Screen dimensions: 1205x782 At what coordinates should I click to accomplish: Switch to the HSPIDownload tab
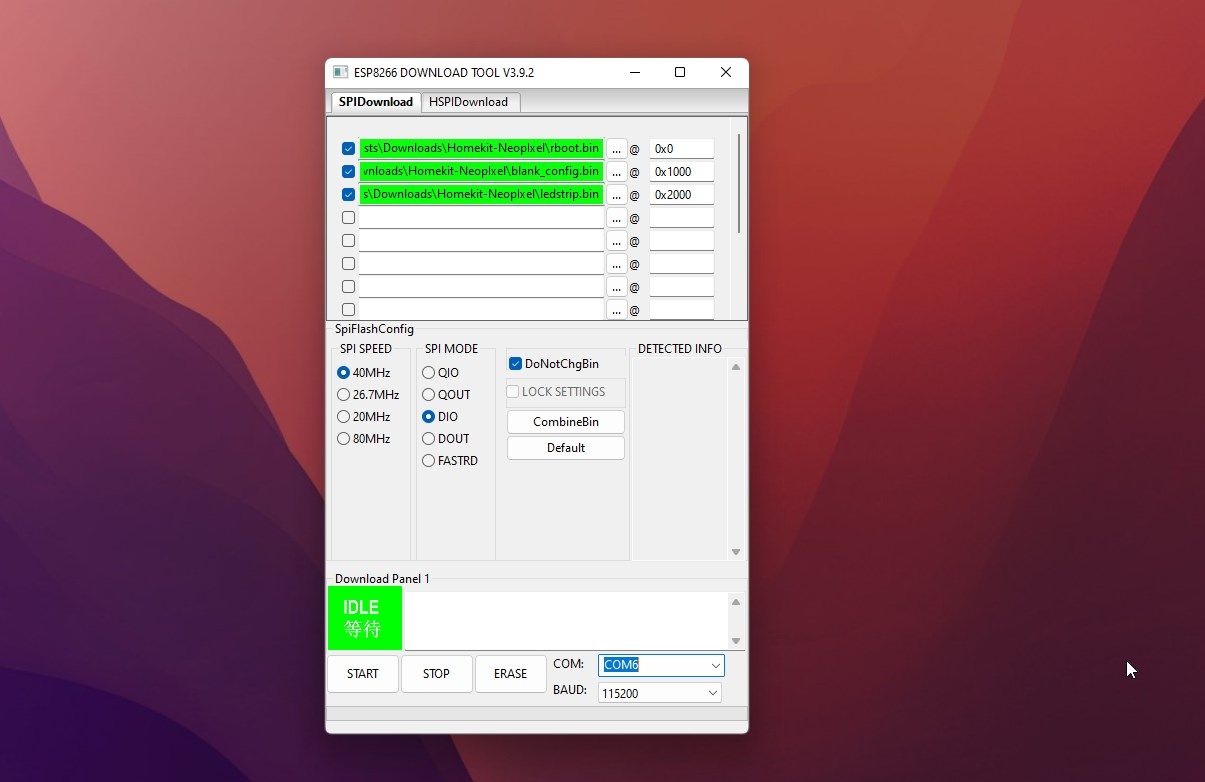click(x=470, y=102)
